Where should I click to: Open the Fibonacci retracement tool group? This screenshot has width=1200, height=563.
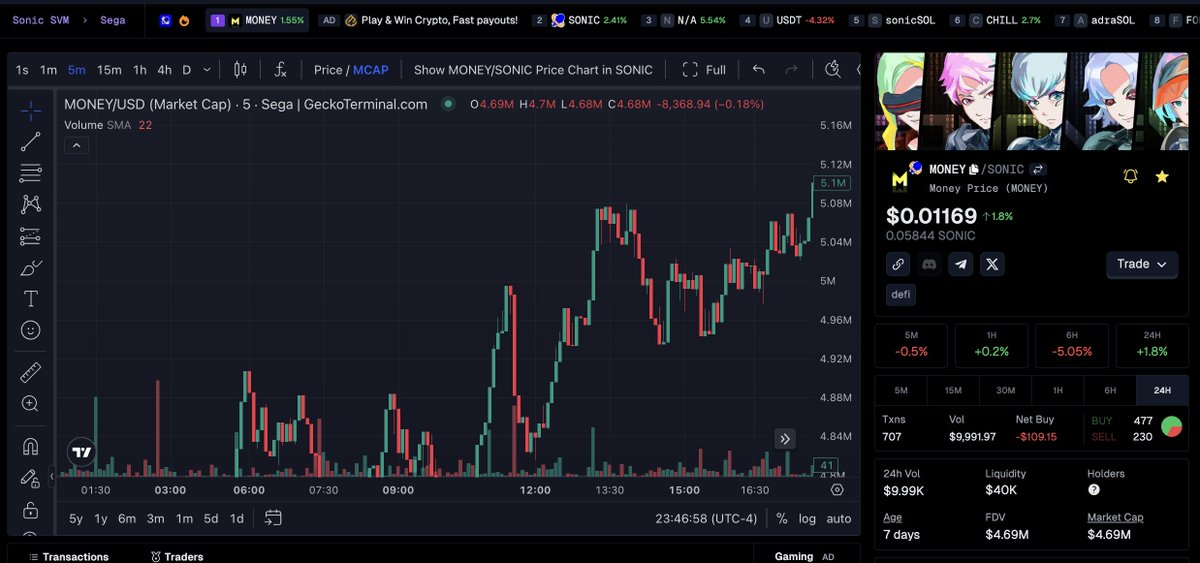pyautogui.click(x=31, y=173)
